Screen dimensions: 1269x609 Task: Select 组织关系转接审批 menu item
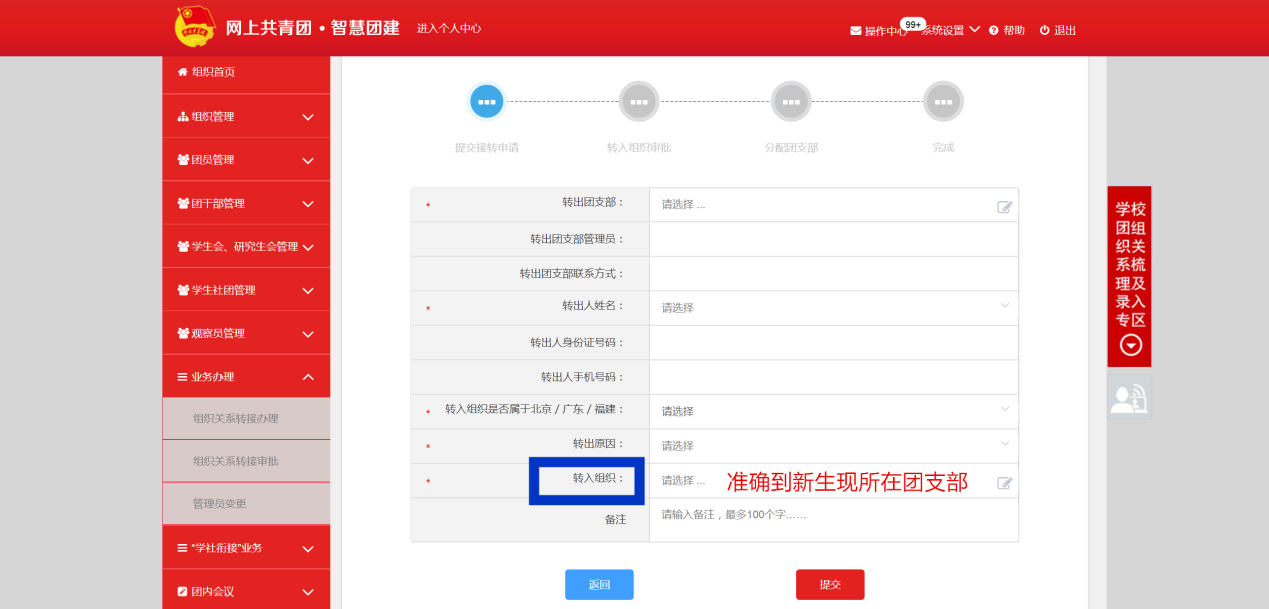(x=236, y=461)
